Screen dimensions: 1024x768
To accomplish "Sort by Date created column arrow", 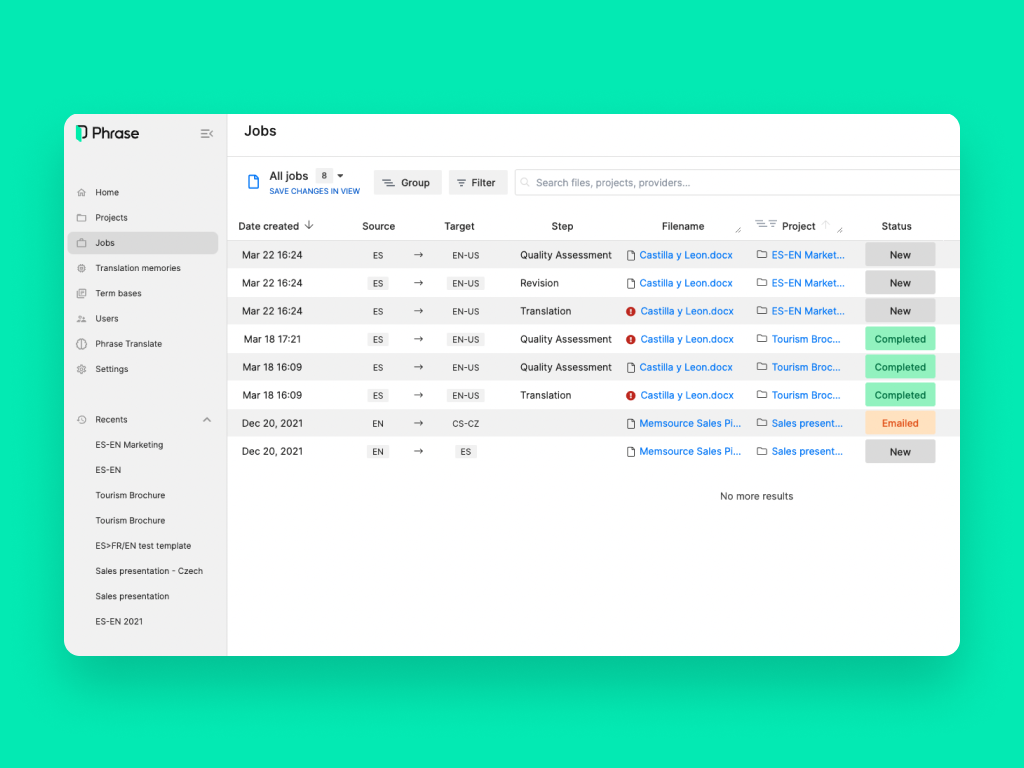I will [x=309, y=226].
